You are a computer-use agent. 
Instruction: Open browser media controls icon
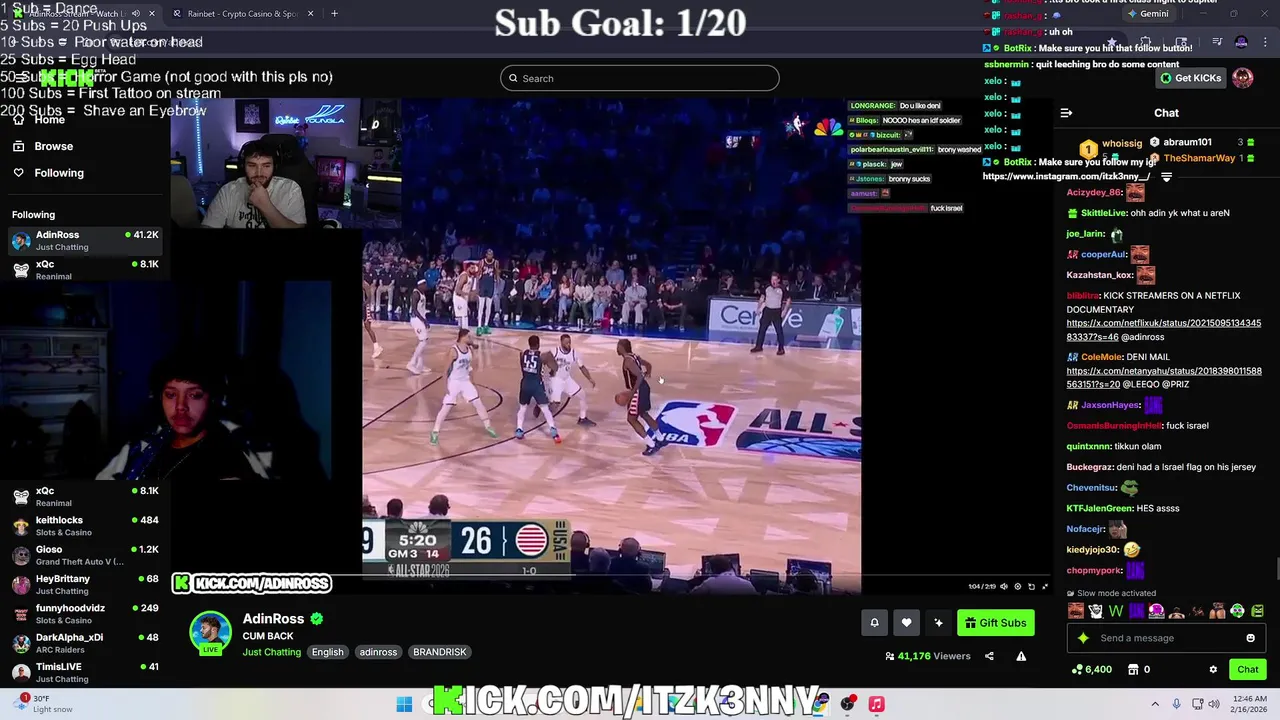[1217, 42]
